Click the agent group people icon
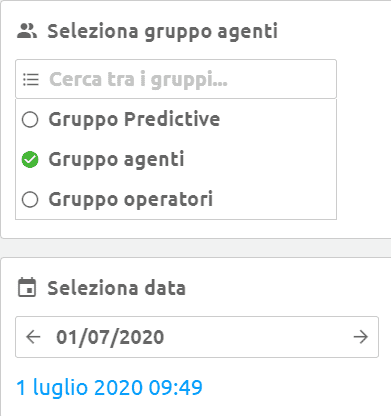This screenshot has height=416, width=391. [27, 31]
